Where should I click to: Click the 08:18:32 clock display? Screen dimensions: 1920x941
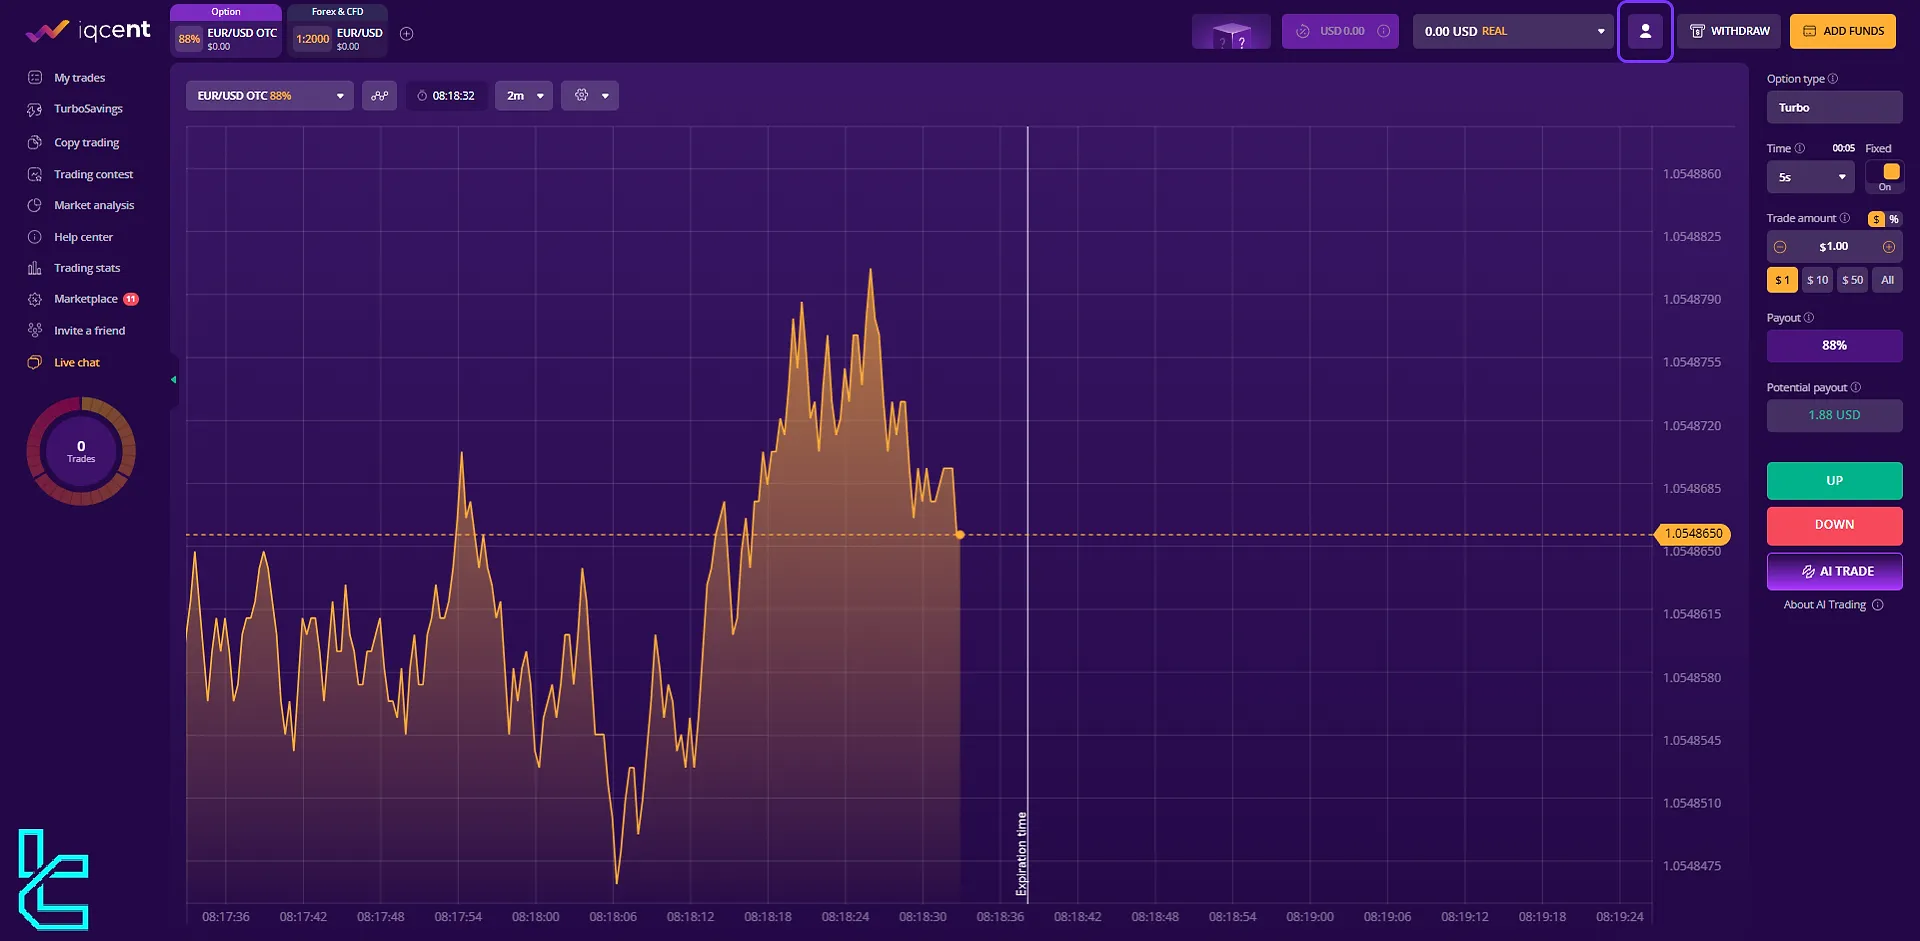click(x=446, y=96)
